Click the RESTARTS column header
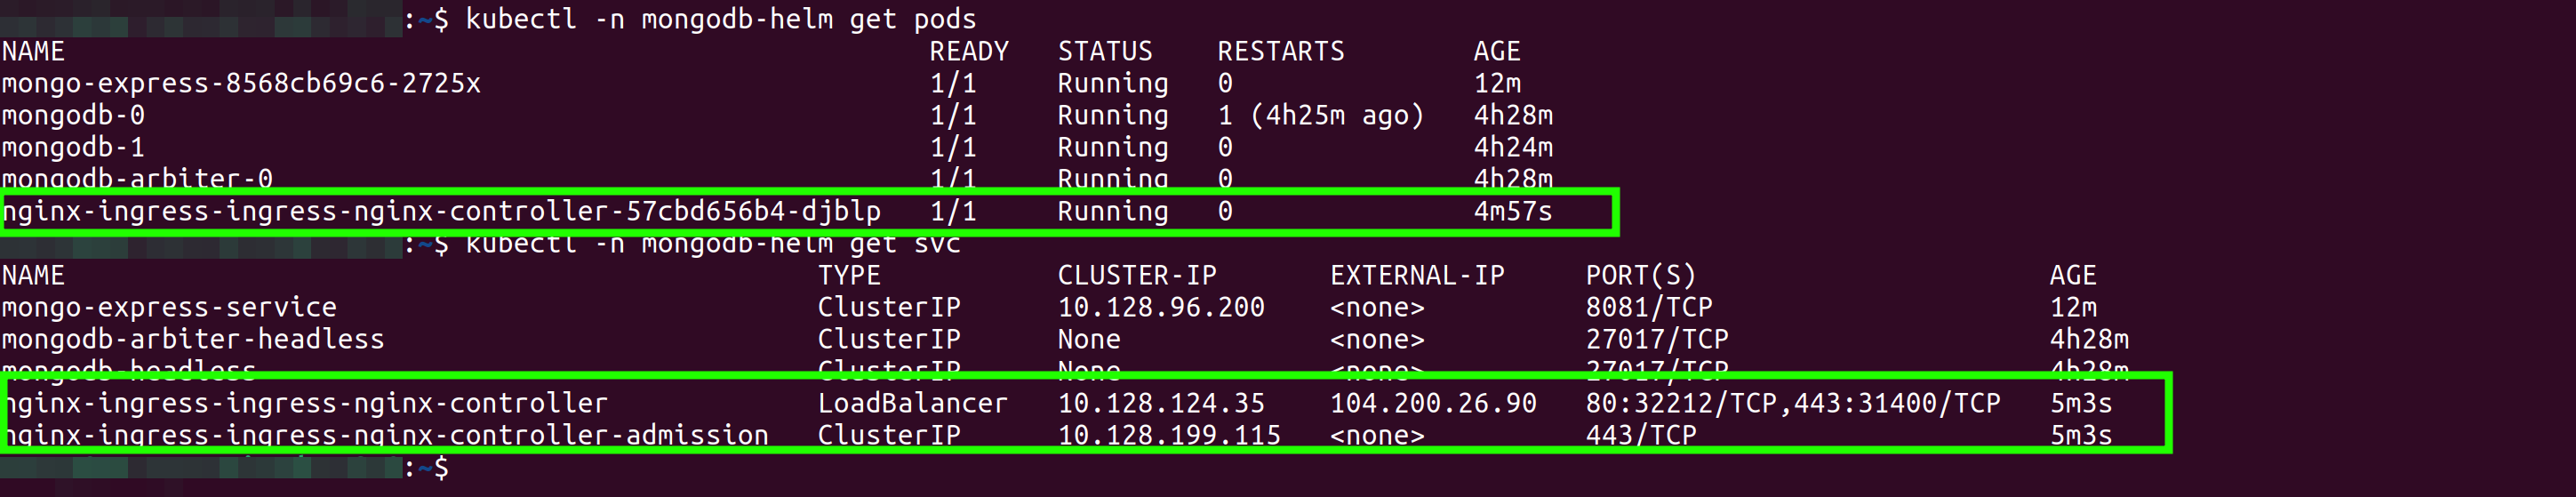Screen dimensions: 2576x497 pos(1280,51)
